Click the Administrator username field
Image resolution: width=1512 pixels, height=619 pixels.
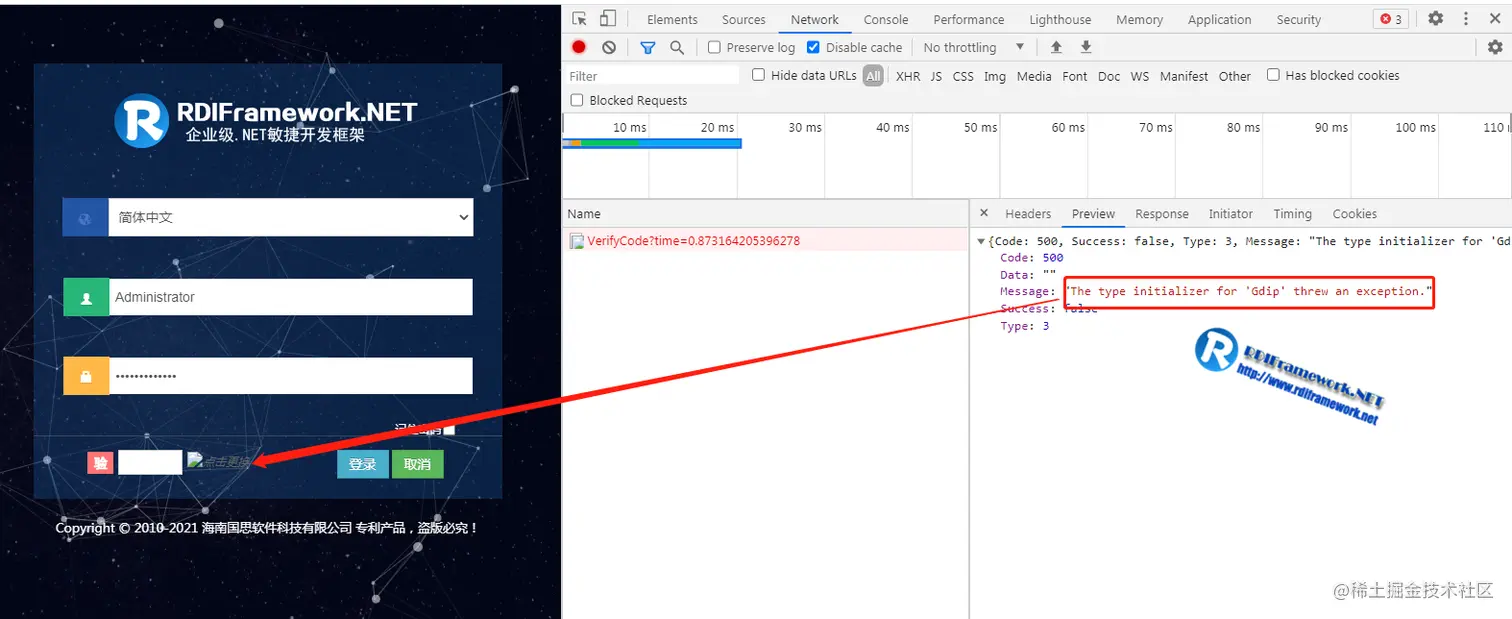(x=290, y=297)
